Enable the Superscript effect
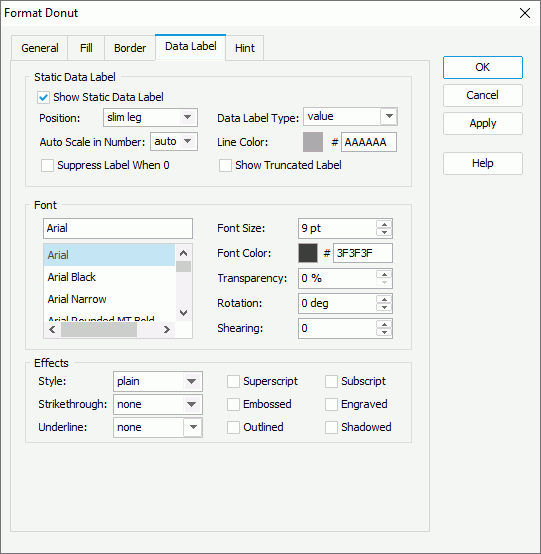Image resolution: width=541 pixels, height=554 pixels. click(233, 382)
